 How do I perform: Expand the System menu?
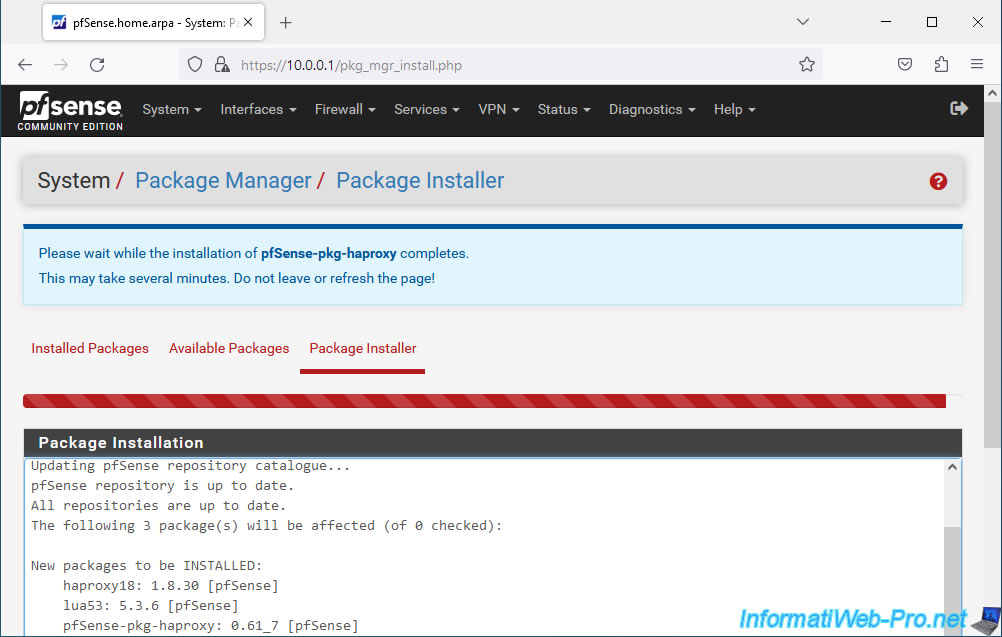pos(171,109)
